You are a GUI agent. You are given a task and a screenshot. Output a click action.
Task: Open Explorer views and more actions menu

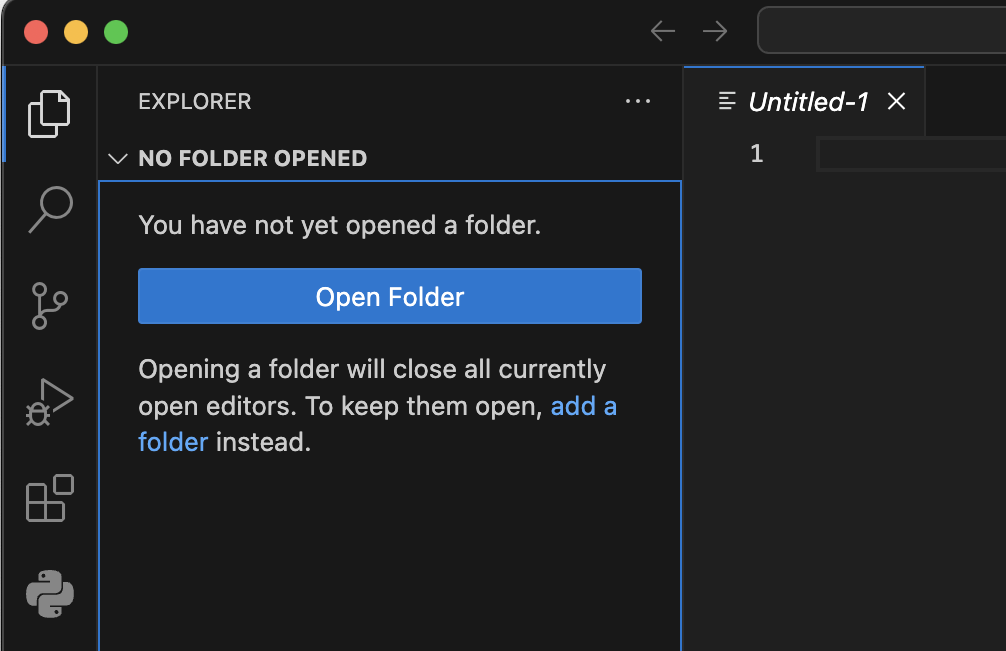[x=638, y=101]
